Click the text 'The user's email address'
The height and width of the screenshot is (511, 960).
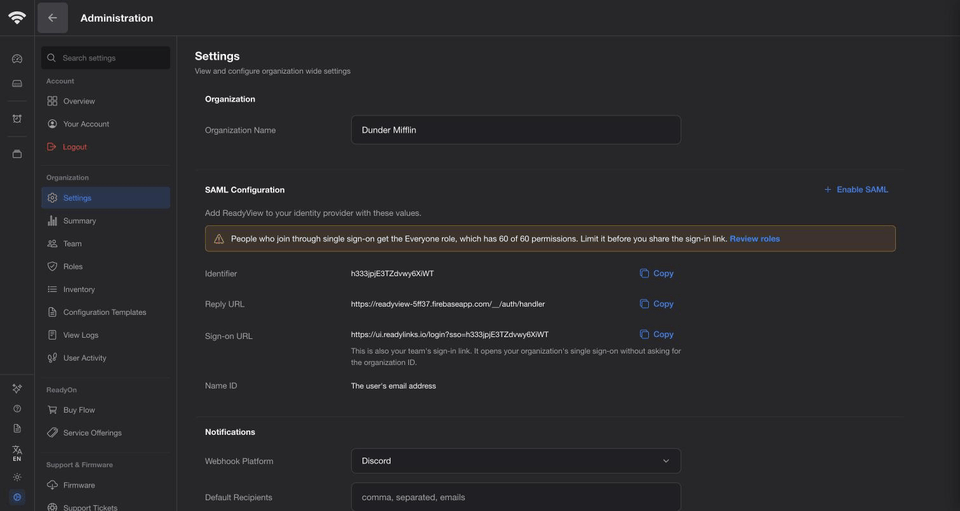pyautogui.click(x=393, y=386)
